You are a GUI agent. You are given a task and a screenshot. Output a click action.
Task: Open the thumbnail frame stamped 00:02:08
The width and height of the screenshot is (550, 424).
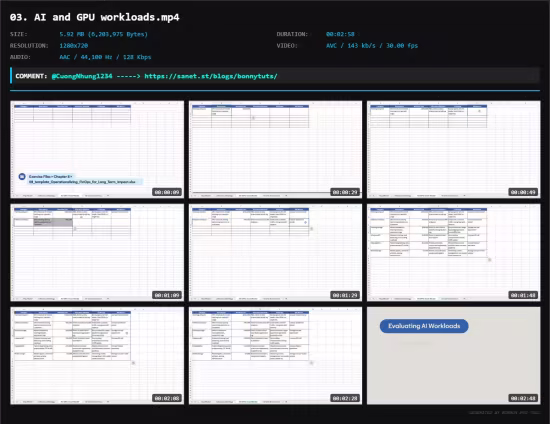pyautogui.click(x=97, y=356)
